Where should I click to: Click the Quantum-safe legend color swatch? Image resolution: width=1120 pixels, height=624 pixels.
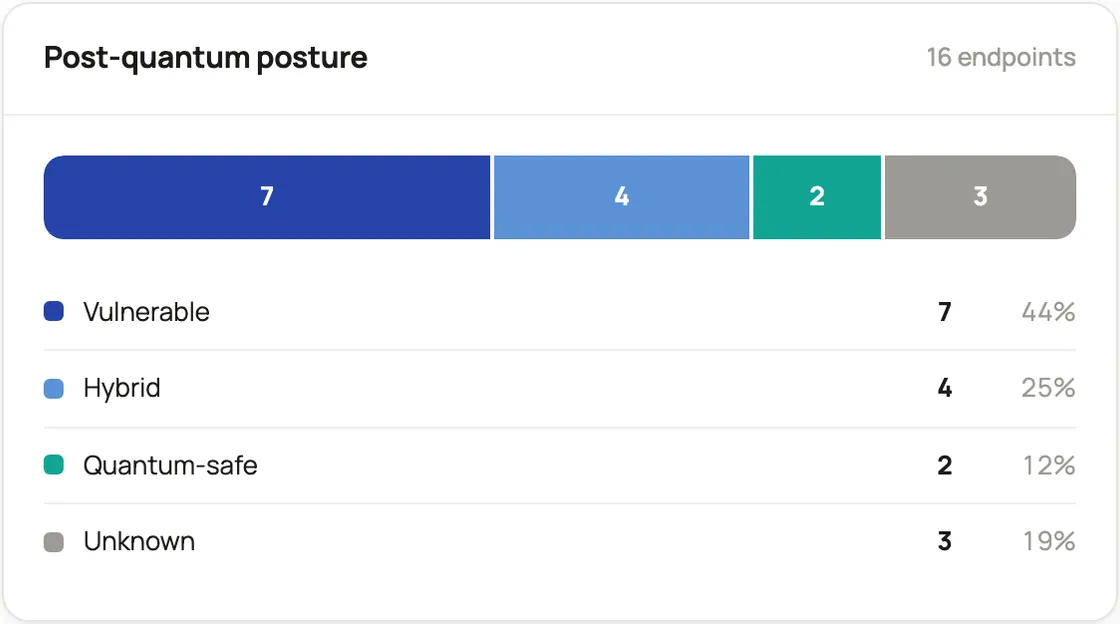(x=54, y=465)
